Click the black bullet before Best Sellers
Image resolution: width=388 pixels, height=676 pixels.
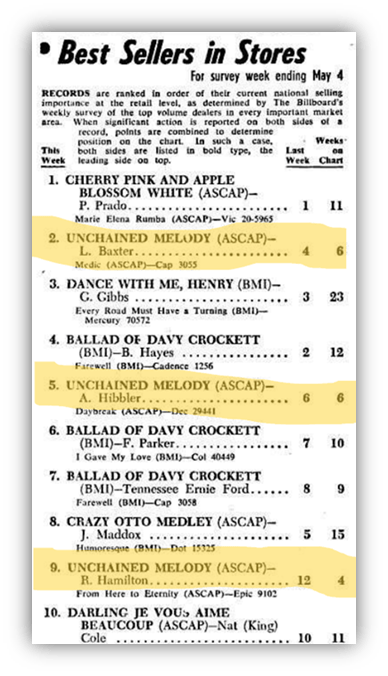(x=44, y=49)
